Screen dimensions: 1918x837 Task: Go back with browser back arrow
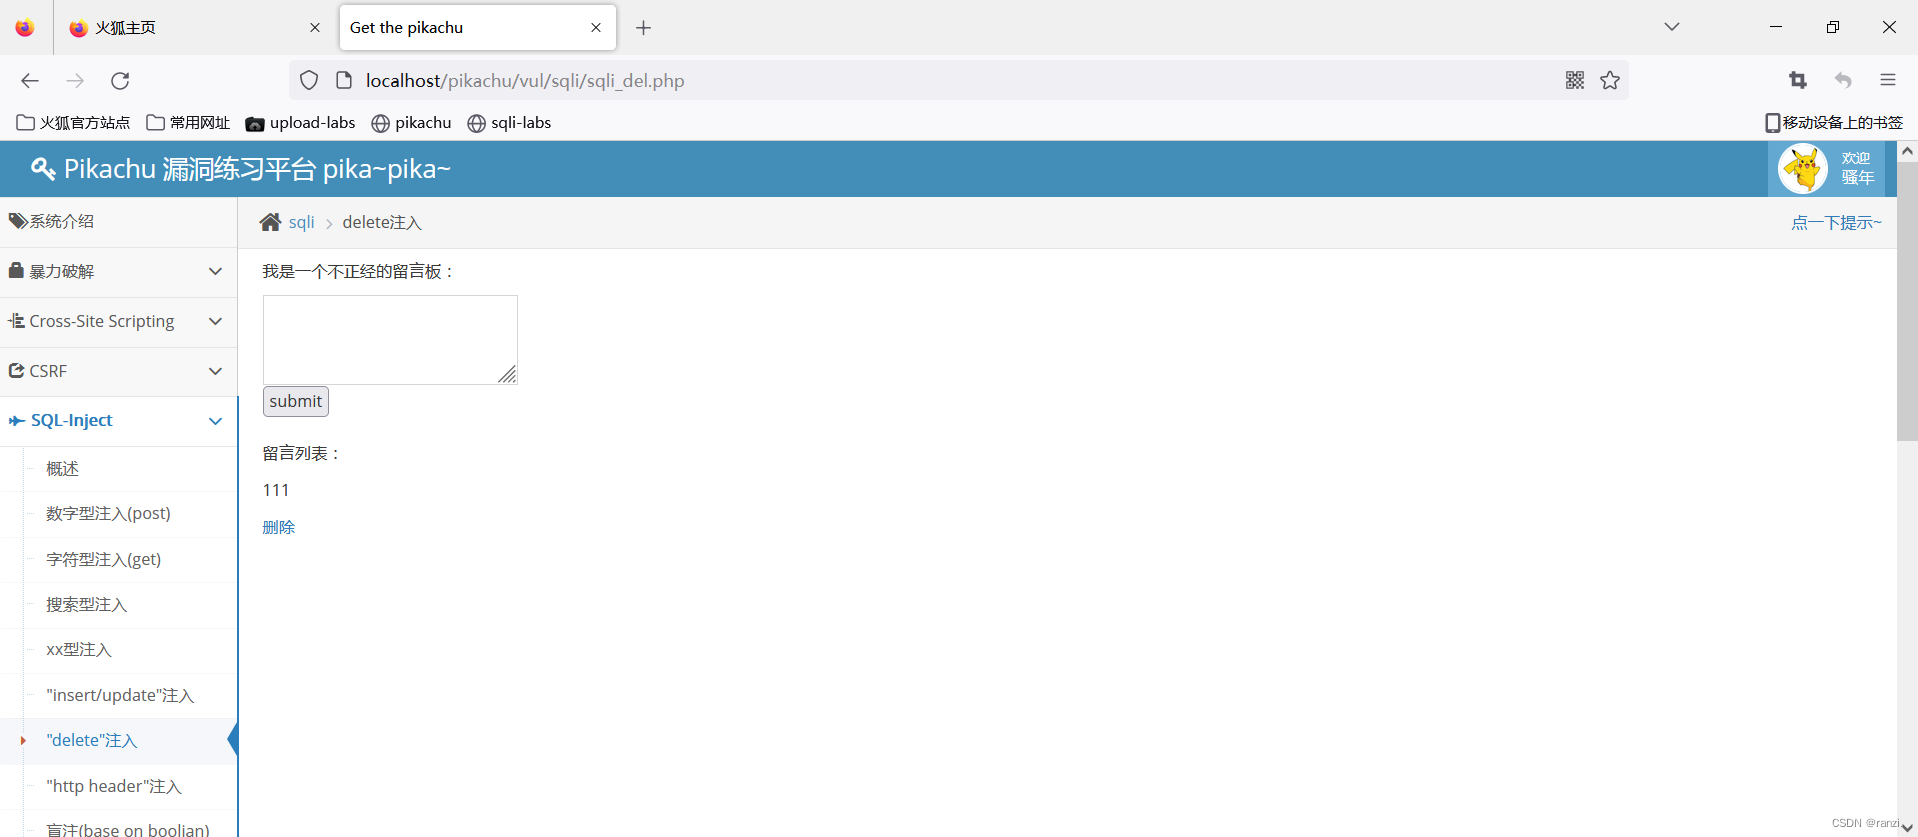30,81
